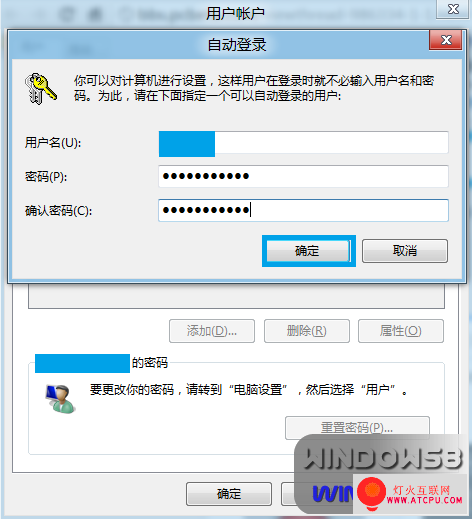Confirm auto-login with highlighted 确定 button
The width and height of the screenshot is (472, 519).
(308, 251)
